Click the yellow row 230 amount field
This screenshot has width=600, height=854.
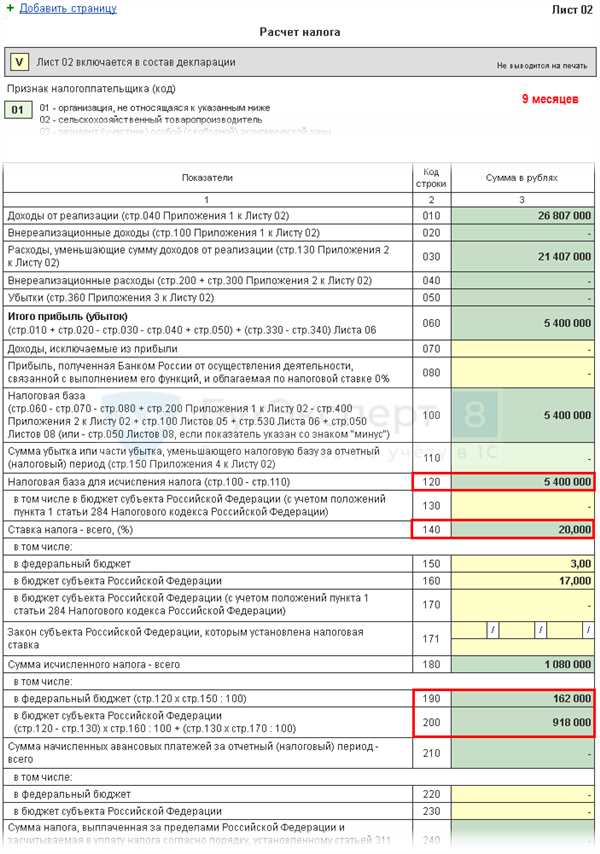[523, 811]
